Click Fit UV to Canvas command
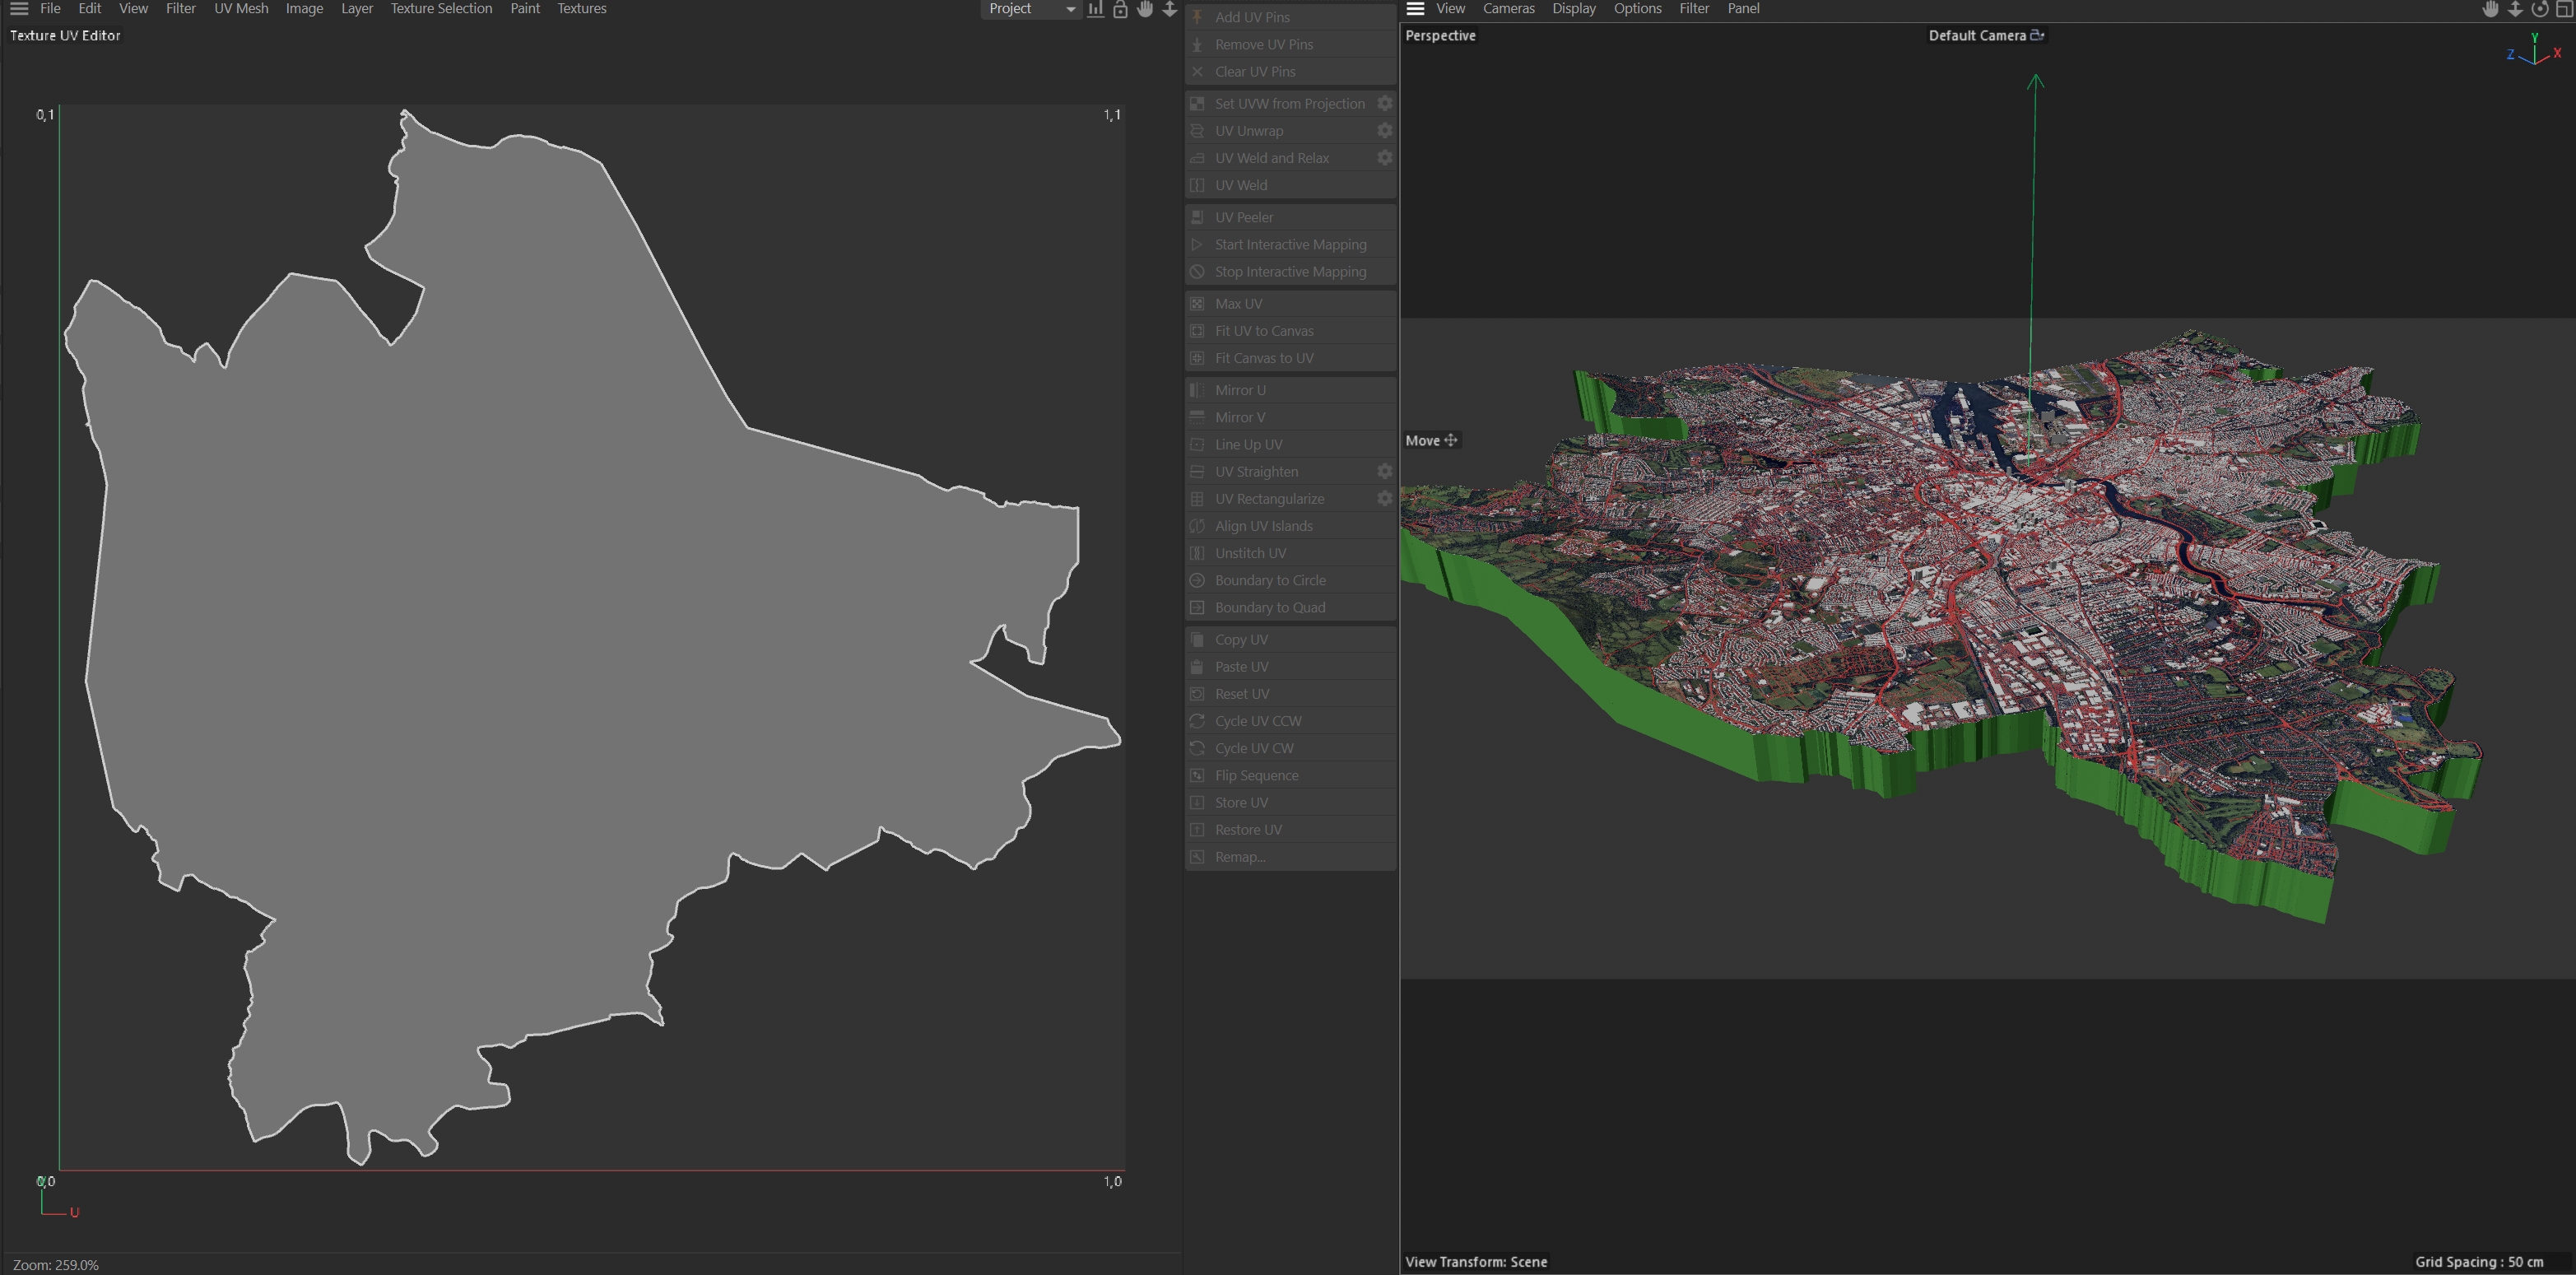The height and width of the screenshot is (1275, 2576). [x=1264, y=331]
